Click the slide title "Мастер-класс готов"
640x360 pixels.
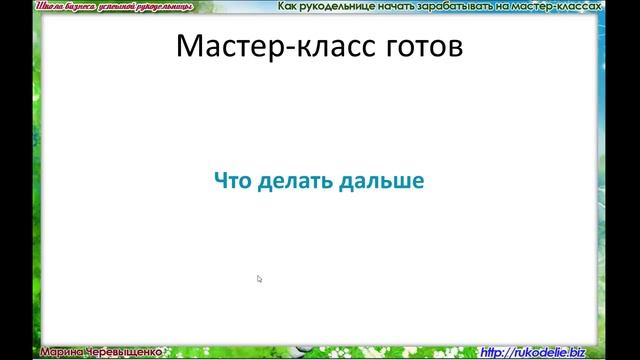point(320,46)
